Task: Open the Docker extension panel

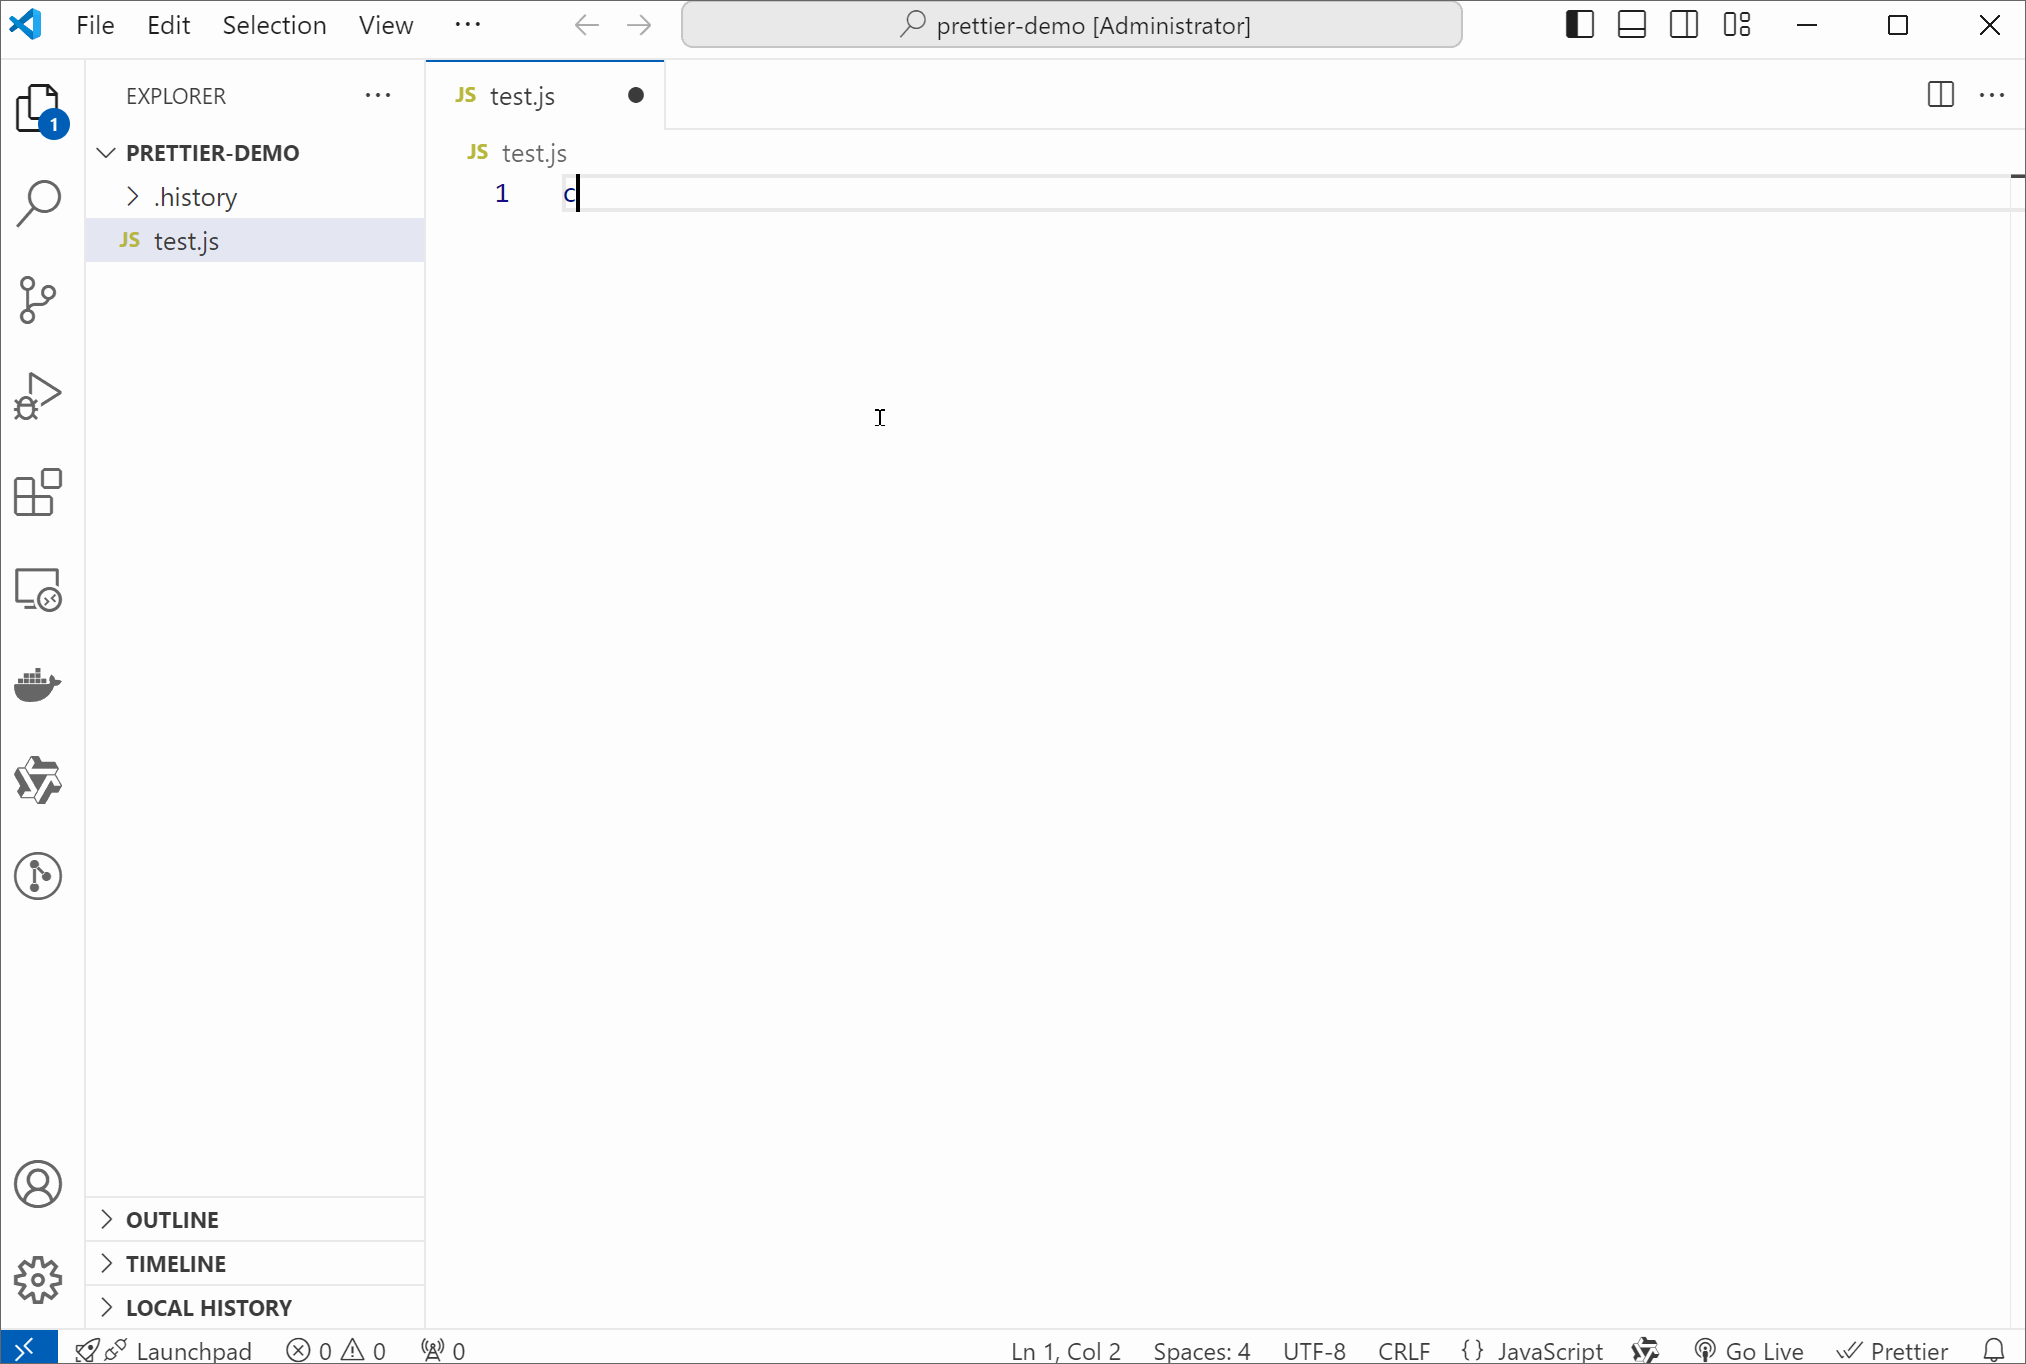Action: [38, 684]
